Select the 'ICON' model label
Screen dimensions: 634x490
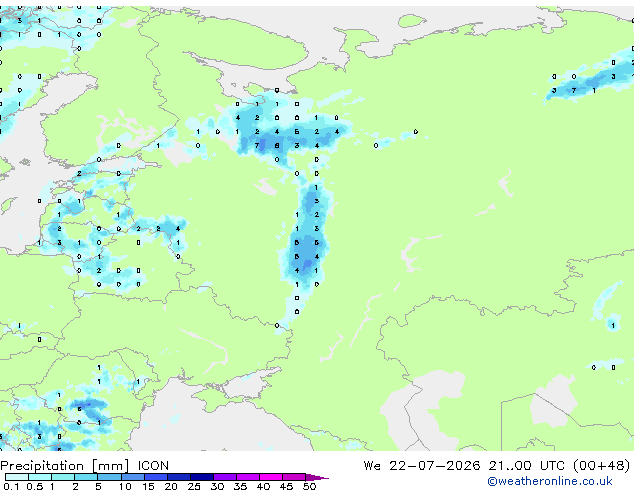(x=153, y=466)
